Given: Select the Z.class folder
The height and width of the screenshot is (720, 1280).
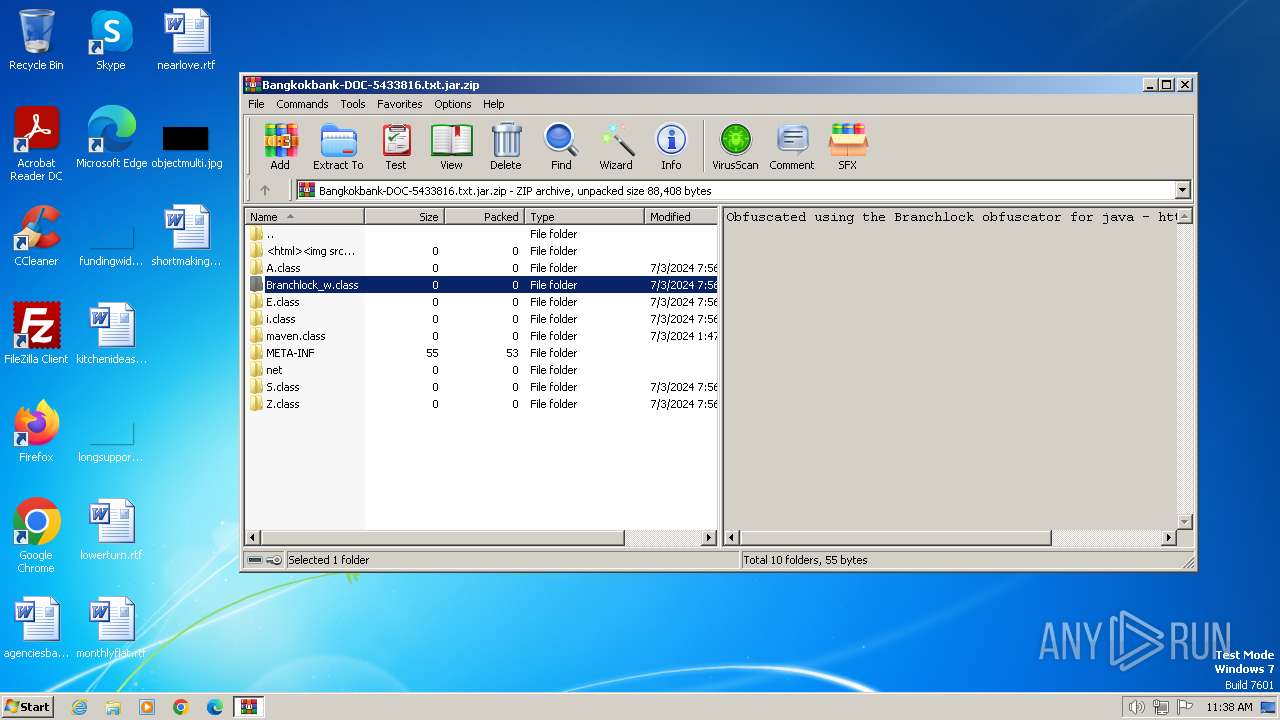Looking at the screenshot, I should [482, 404].
